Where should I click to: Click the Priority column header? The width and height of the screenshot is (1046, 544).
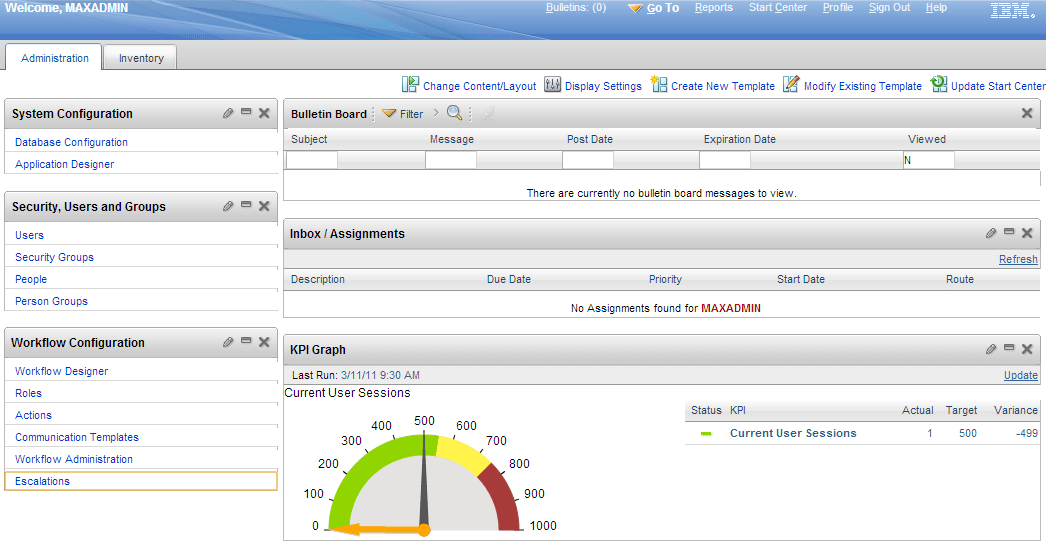665,279
